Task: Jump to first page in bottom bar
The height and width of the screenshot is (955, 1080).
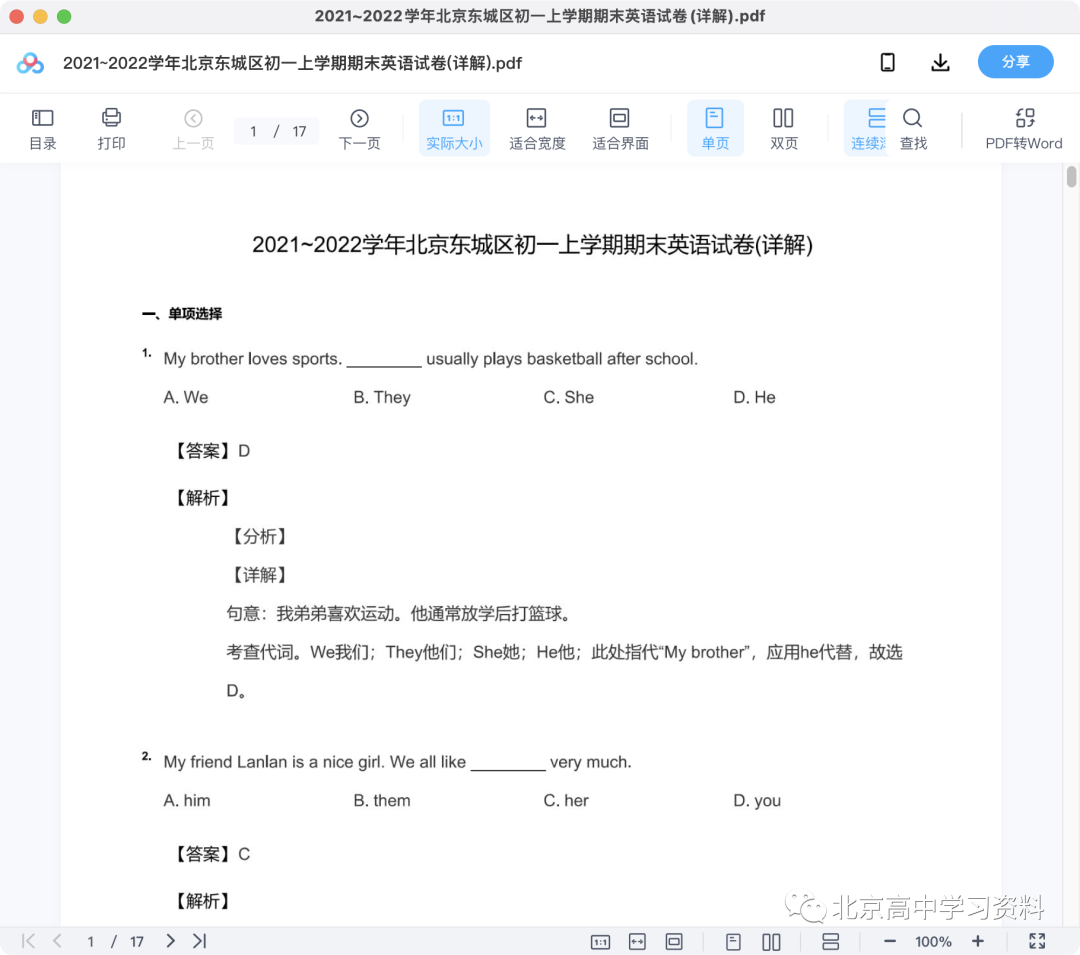Action: (28, 941)
